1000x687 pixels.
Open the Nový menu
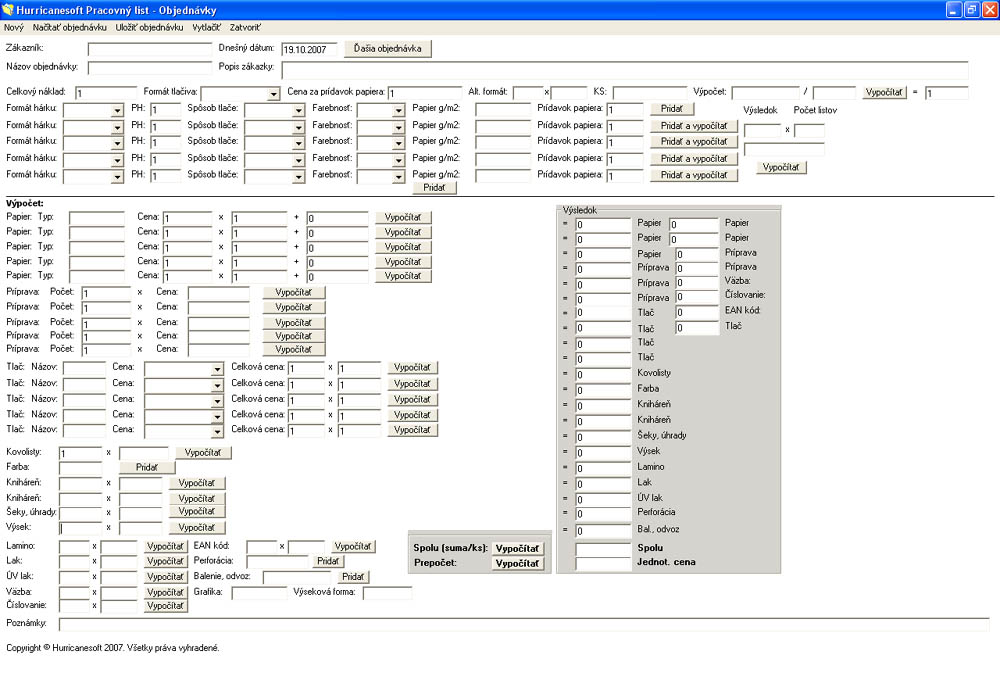click(14, 28)
